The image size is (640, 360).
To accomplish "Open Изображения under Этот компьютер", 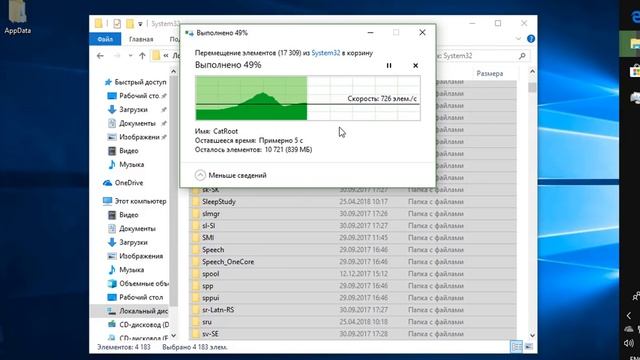I will tap(136, 256).
